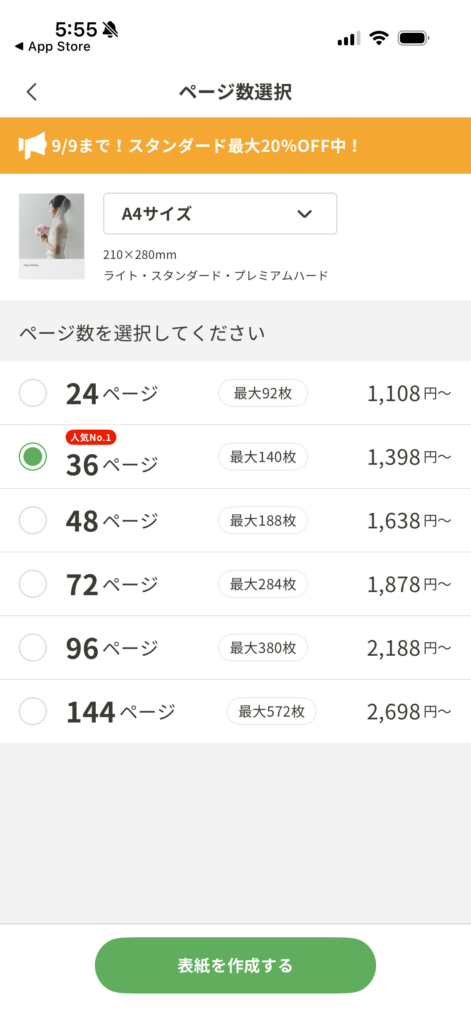Tap the 最大140枚 label
The image size is (471, 1024).
click(x=263, y=456)
